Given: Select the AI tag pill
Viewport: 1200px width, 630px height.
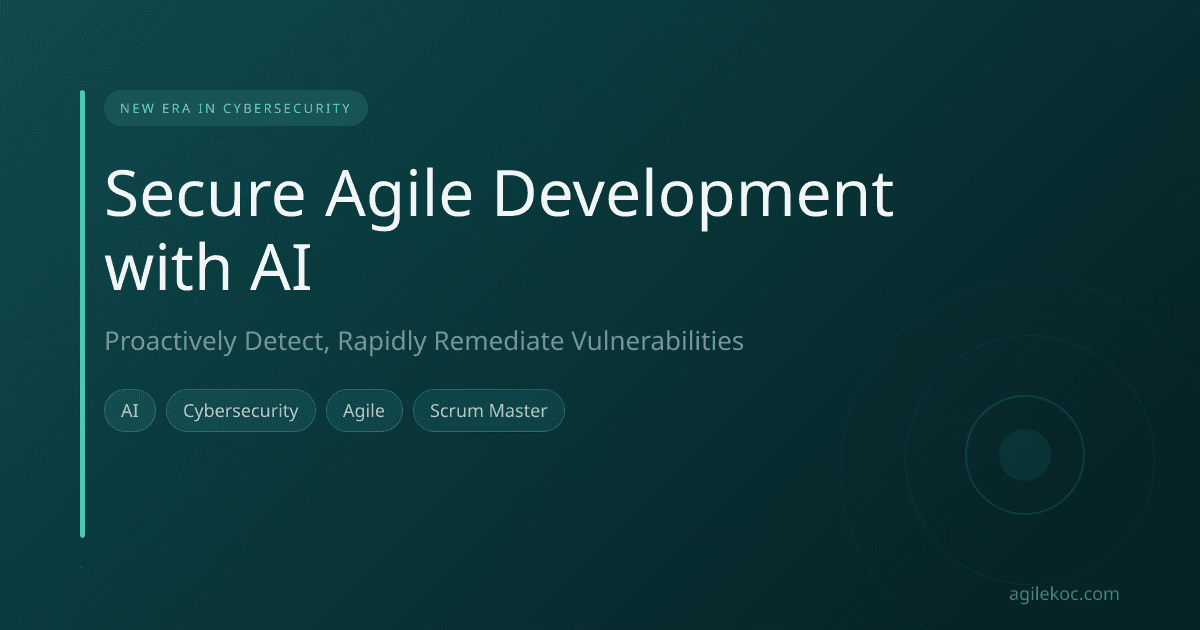Looking at the screenshot, I should click(x=130, y=411).
